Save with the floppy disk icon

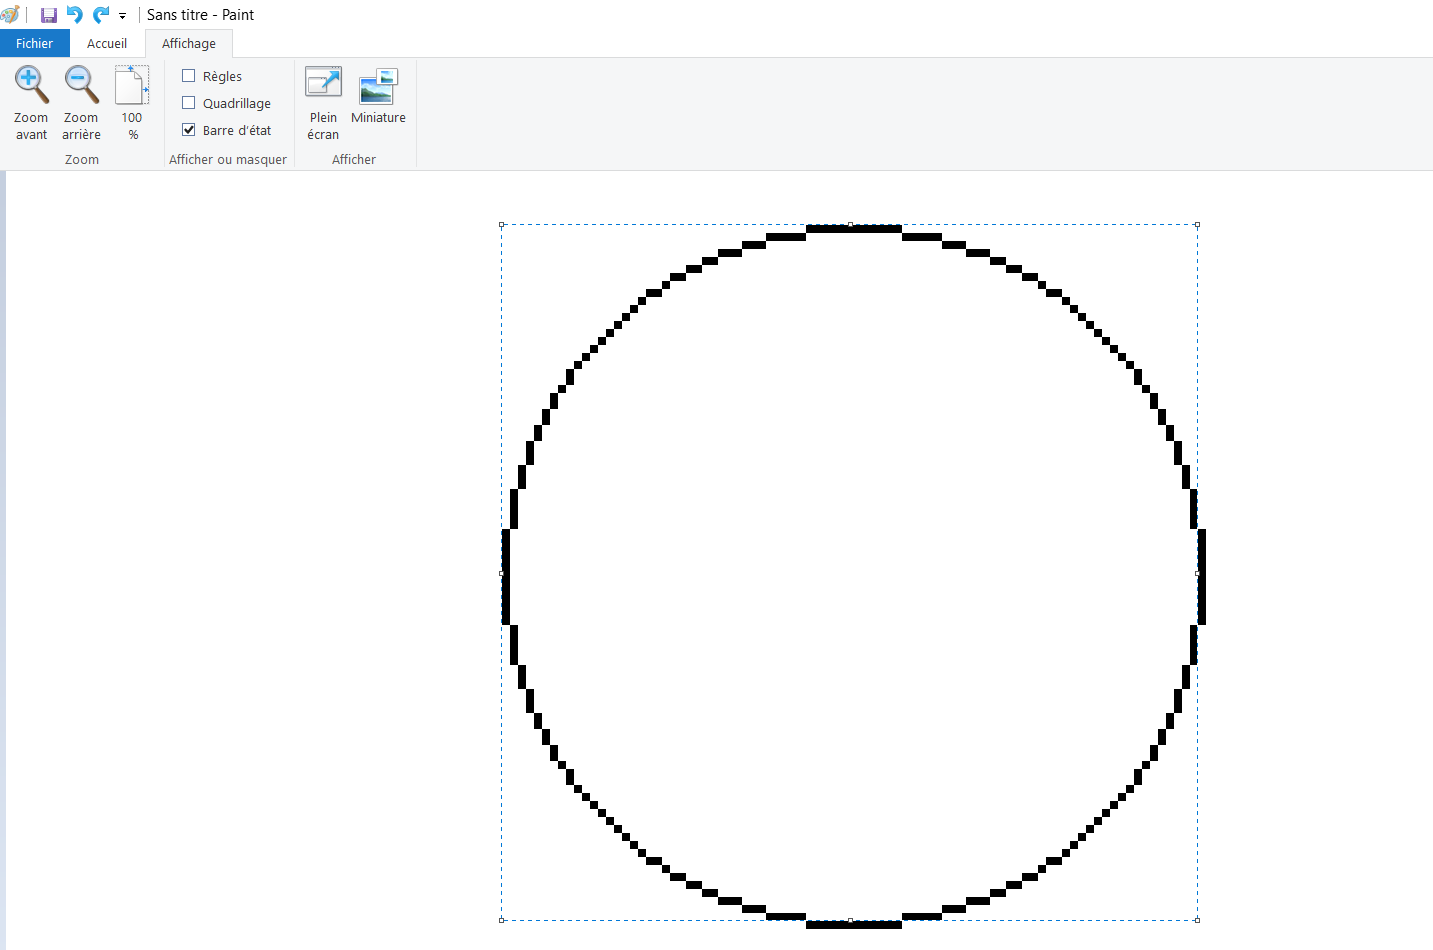tap(48, 15)
